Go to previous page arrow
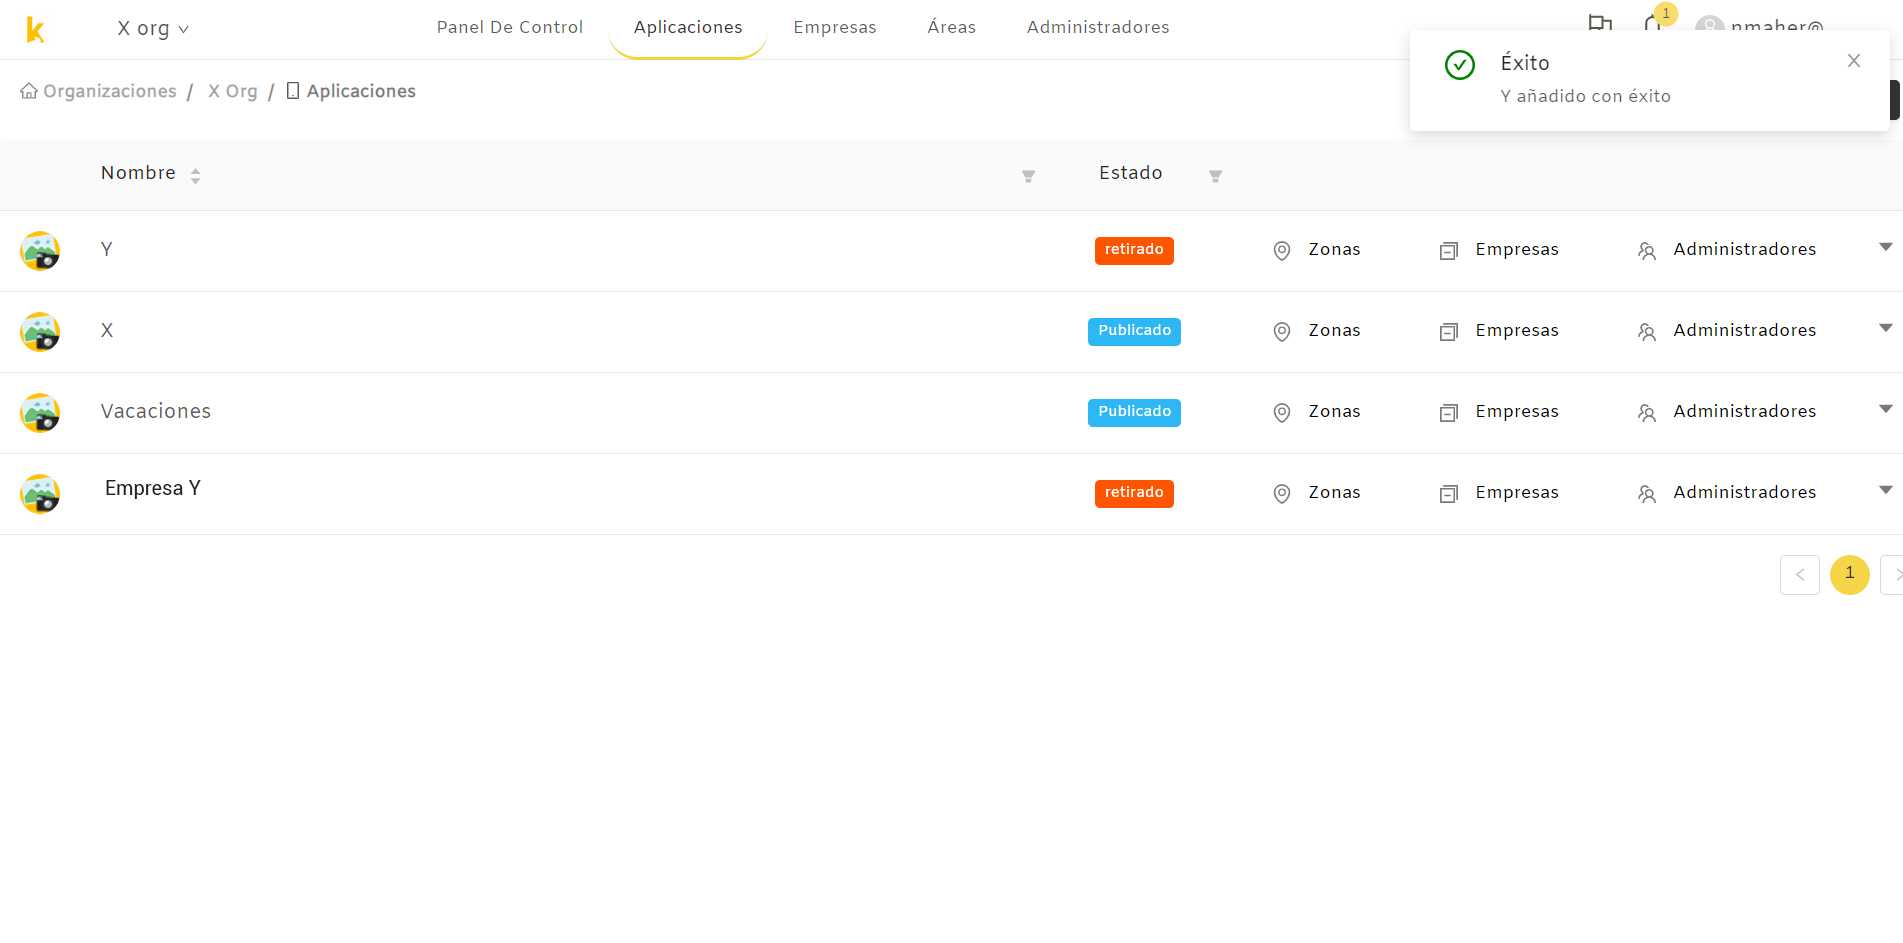Screen dimensions: 1903x943 (x=1800, y=575)
